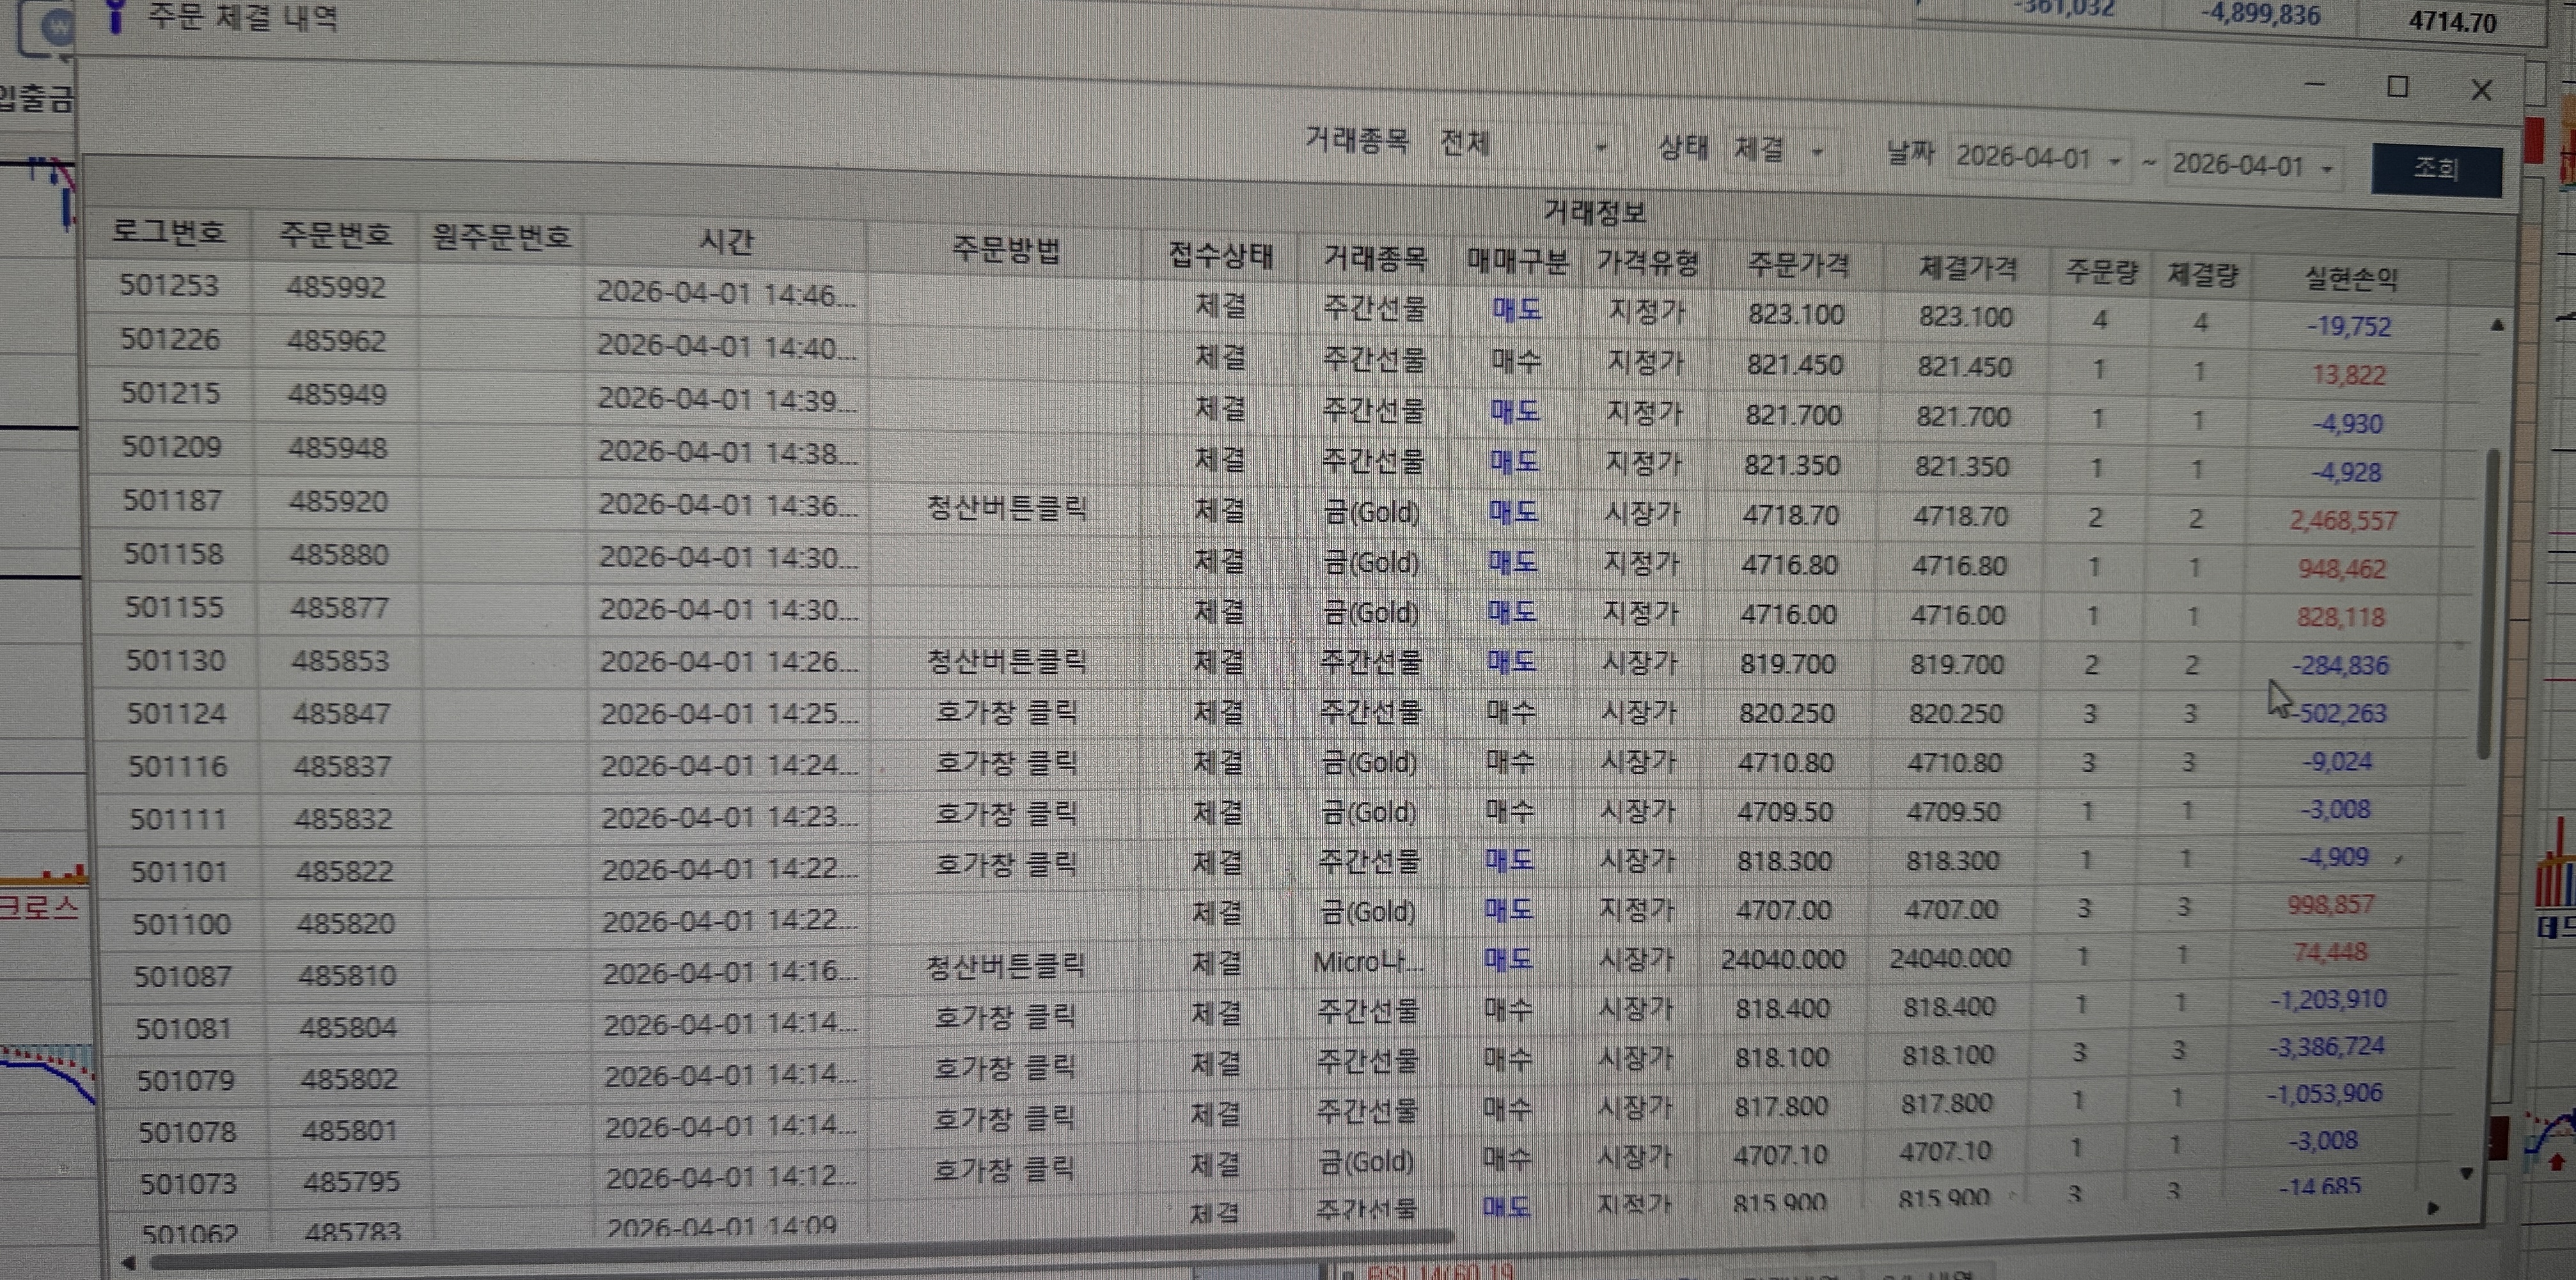Image resolution: width=2576 pixels, height=1280 pixels.
Task: Click loss value -19,752
Action: coord(2348,327)
